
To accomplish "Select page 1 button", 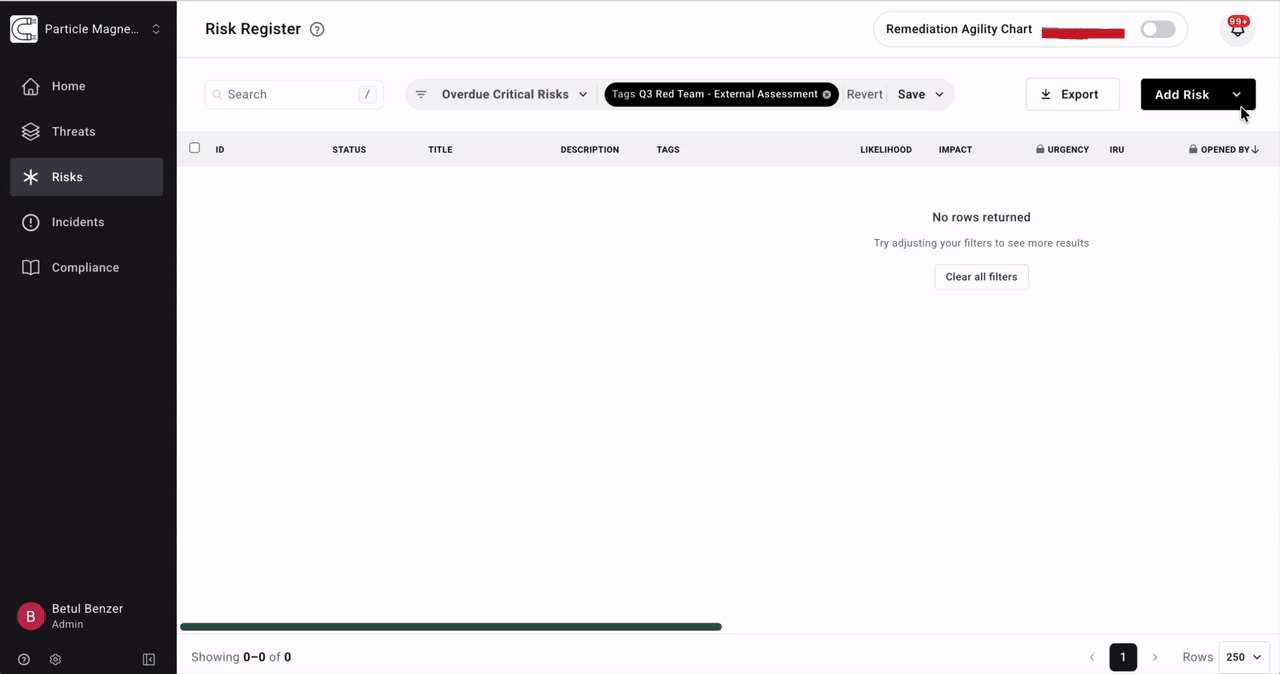I will (1123, 657).
